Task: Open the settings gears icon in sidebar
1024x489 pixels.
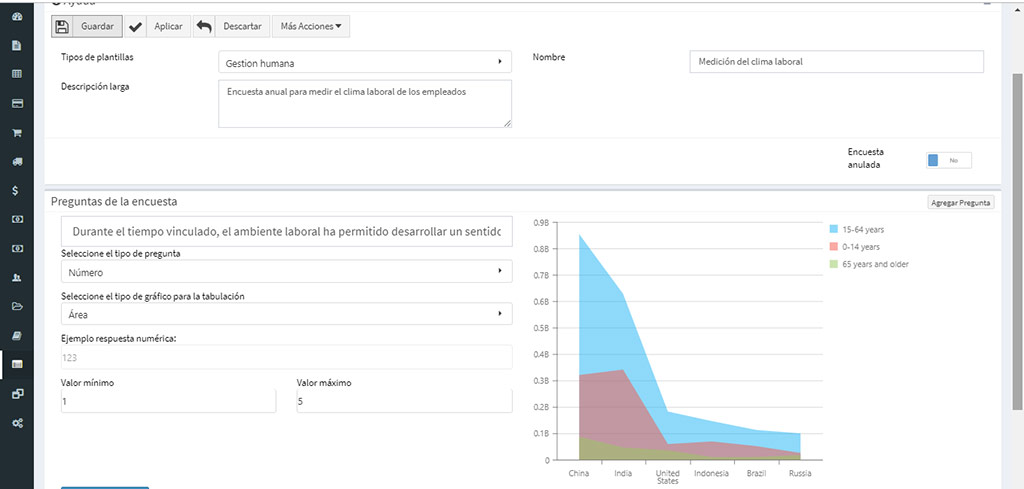Action: click(x=17, y=423)
